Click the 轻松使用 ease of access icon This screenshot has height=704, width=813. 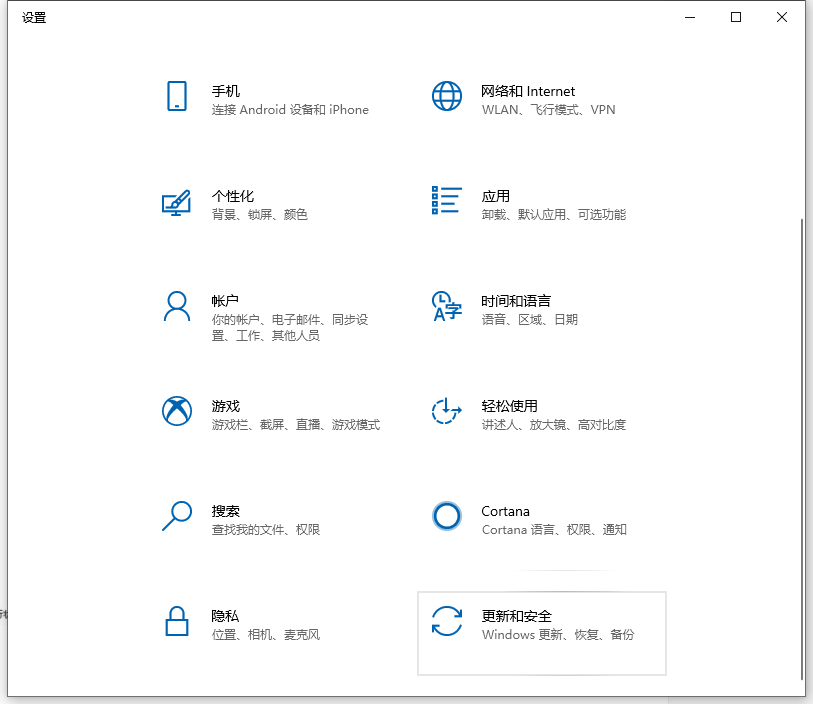446,412
